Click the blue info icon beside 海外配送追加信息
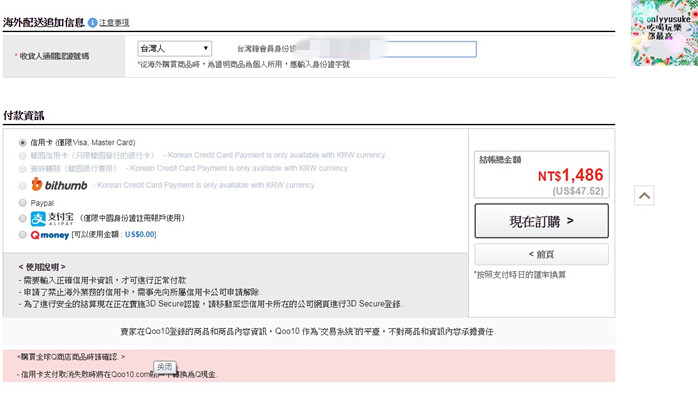This screenshot has width=698, height=404. (93, 23)
